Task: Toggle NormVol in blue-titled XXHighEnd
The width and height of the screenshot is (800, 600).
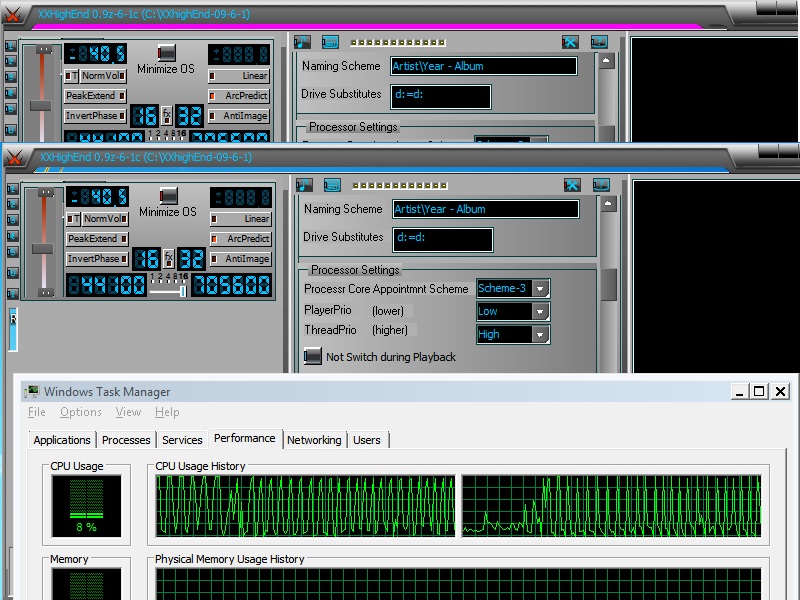Action: point(105,218)
